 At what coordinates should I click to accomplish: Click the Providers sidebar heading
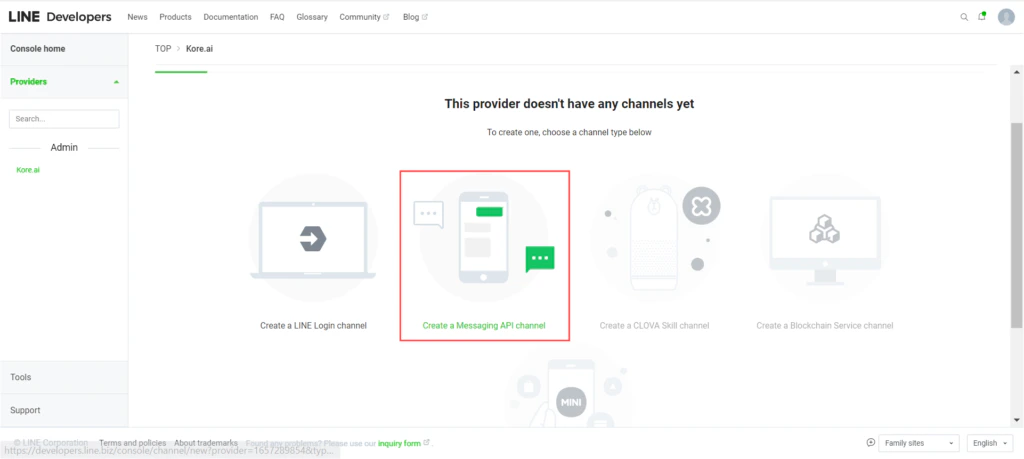tap(29, 82)
